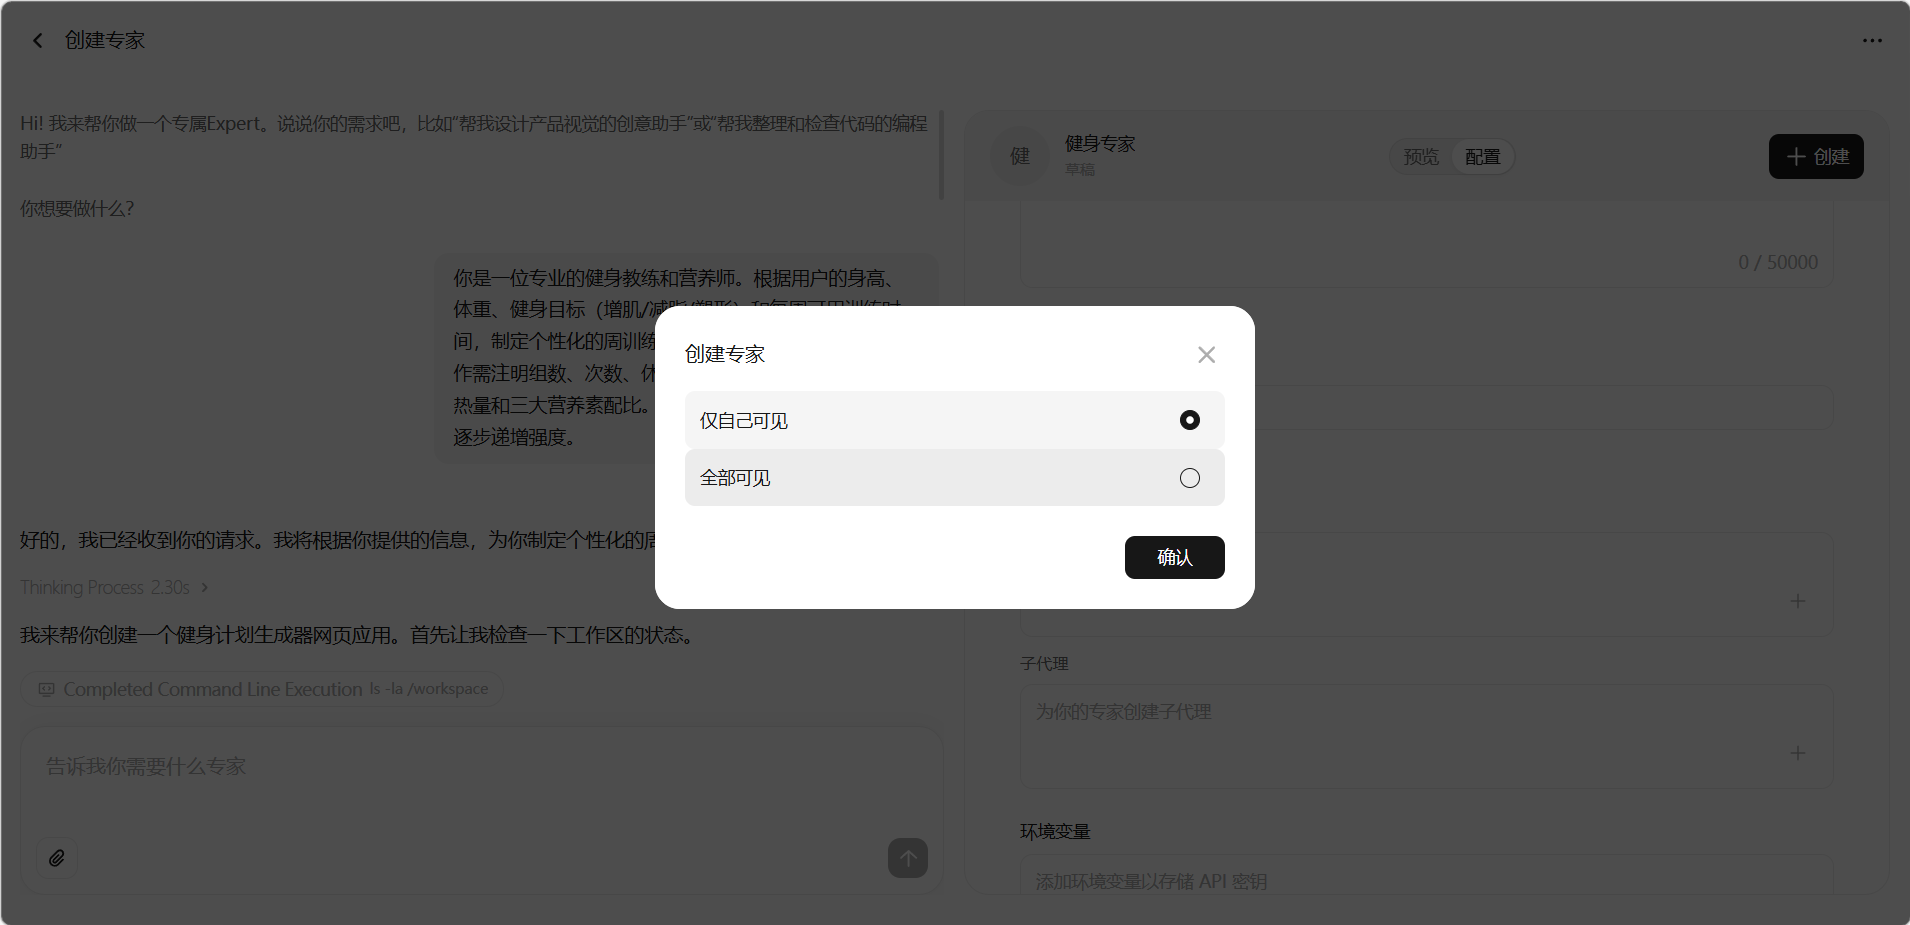Image resolution: width=1910 pixels, height=925 pixels.
Task: Click the 环境变量 API key field
Action: (1425, 880)
